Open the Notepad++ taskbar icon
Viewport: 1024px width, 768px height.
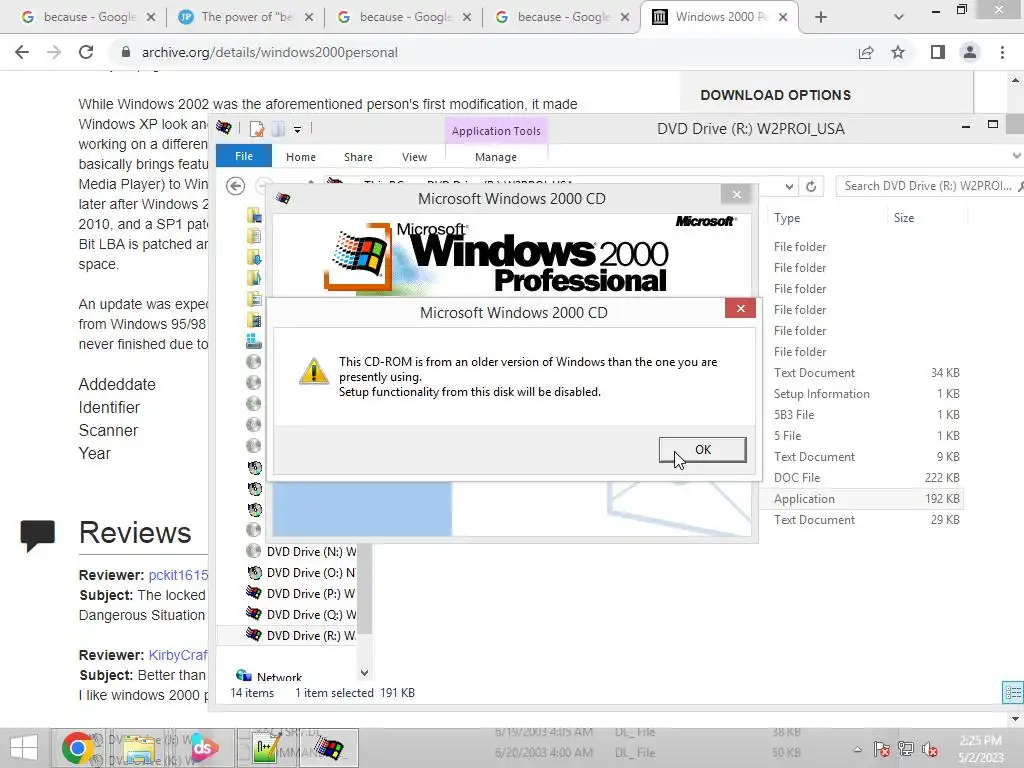coord(266,748)
